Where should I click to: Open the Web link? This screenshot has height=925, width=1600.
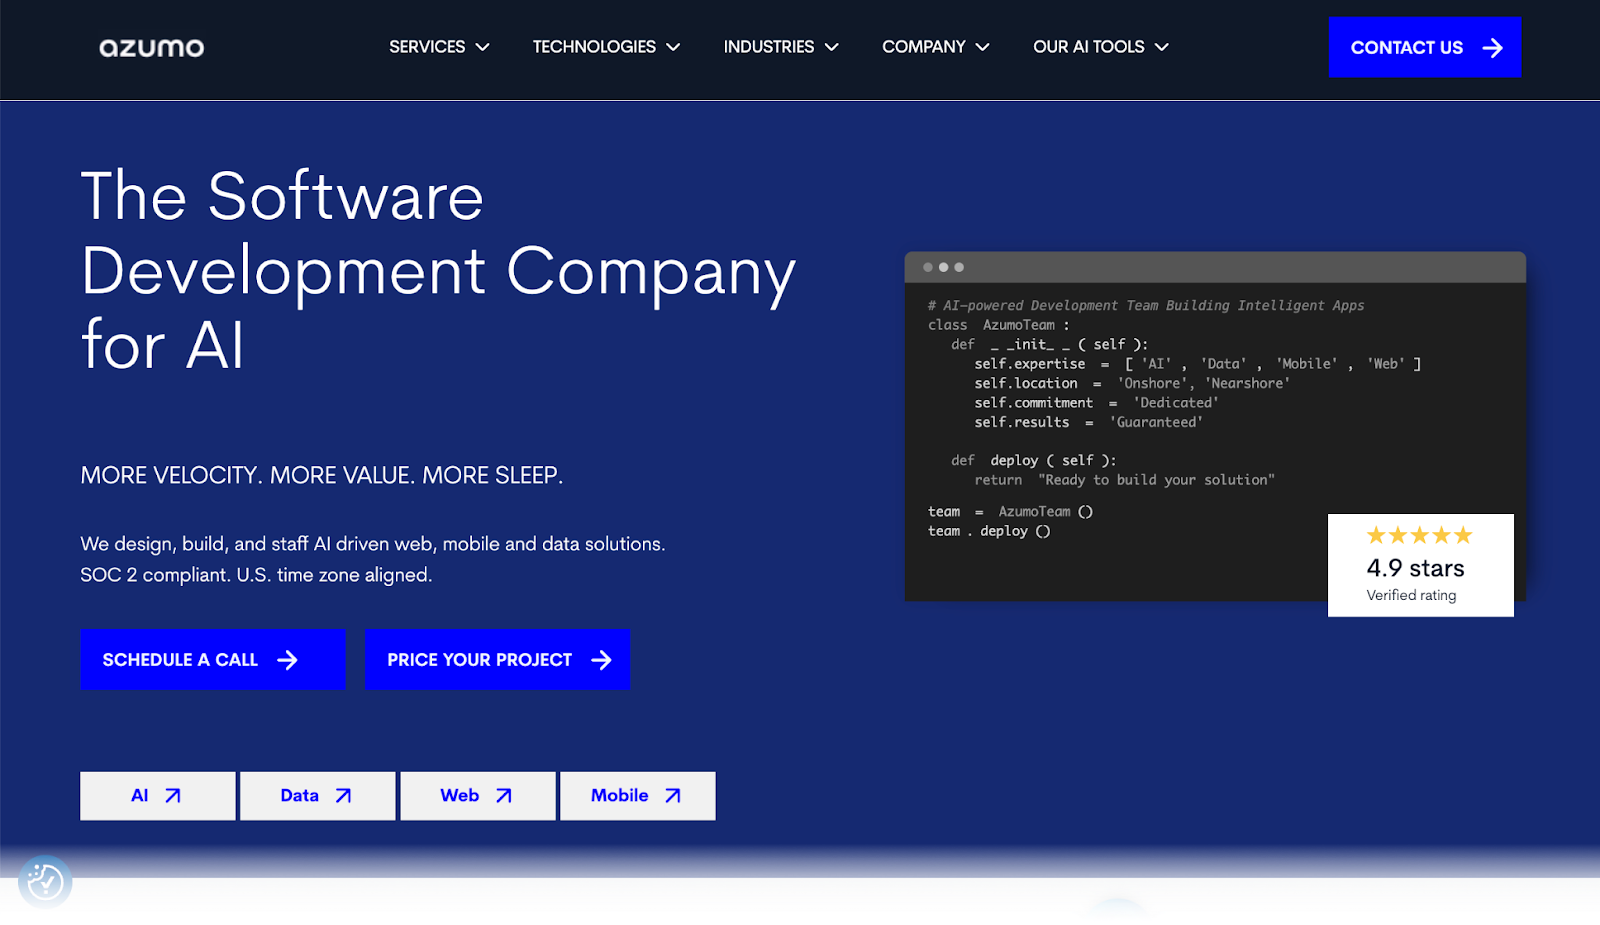(x=478, y=796)
